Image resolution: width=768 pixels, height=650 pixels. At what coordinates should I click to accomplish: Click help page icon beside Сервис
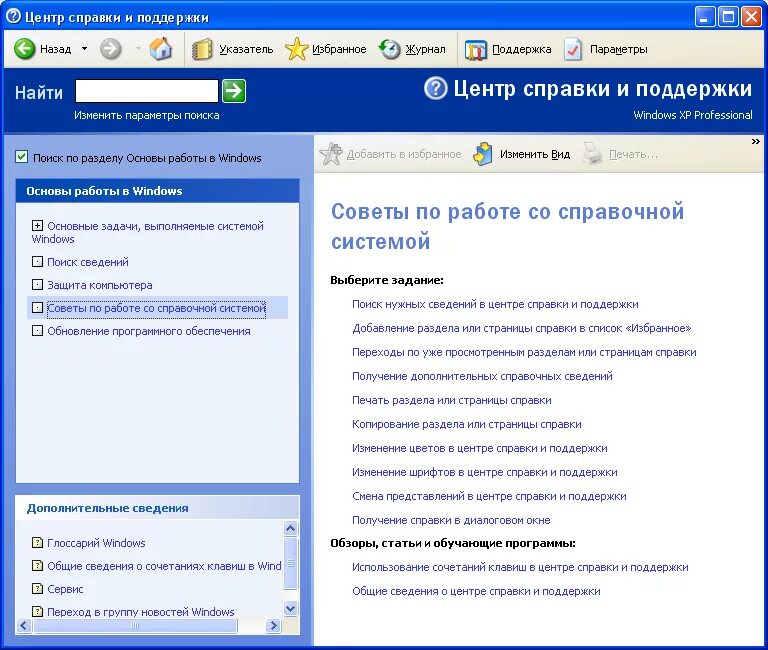(x=37, y=588)
